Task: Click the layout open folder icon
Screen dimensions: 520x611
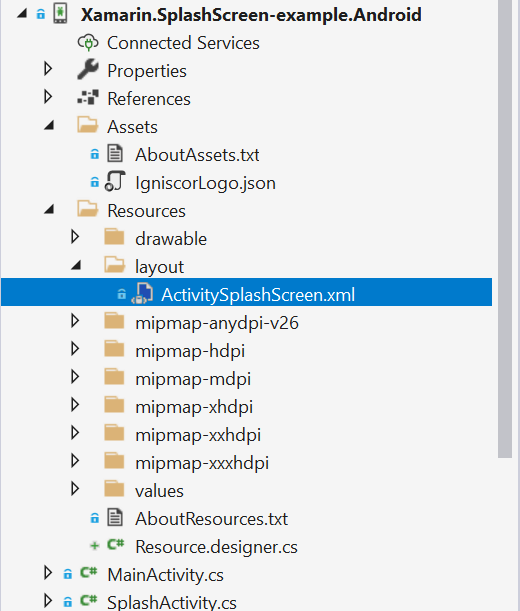Action: (115, 265)
